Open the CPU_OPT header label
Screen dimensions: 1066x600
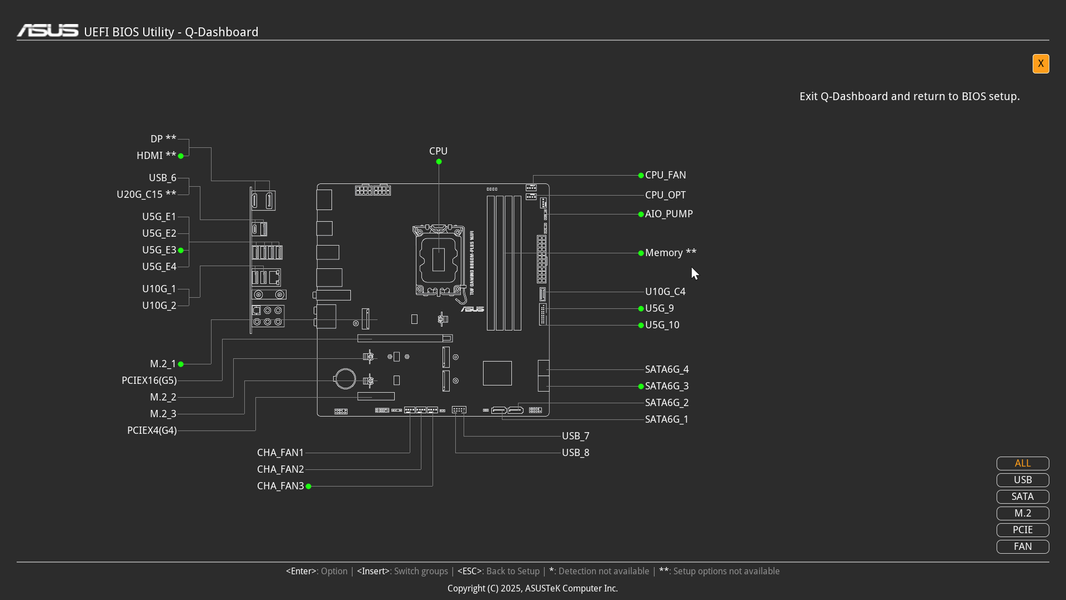[x=665, y=195]
